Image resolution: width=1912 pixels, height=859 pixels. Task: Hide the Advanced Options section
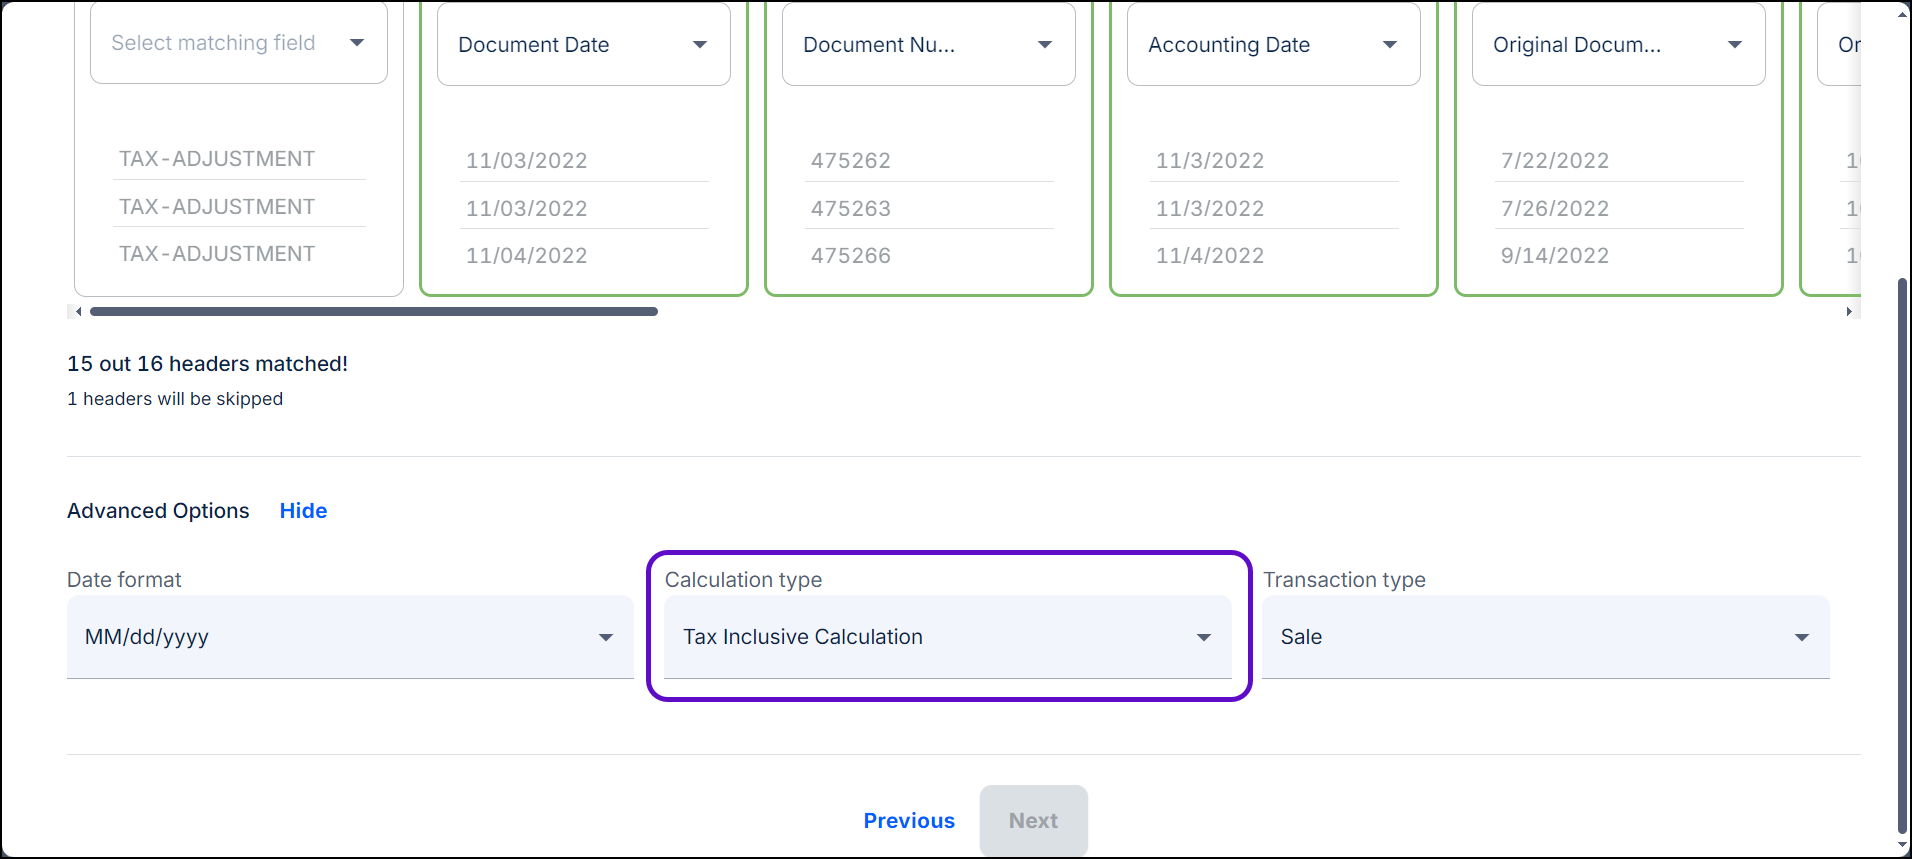(303, 511)
